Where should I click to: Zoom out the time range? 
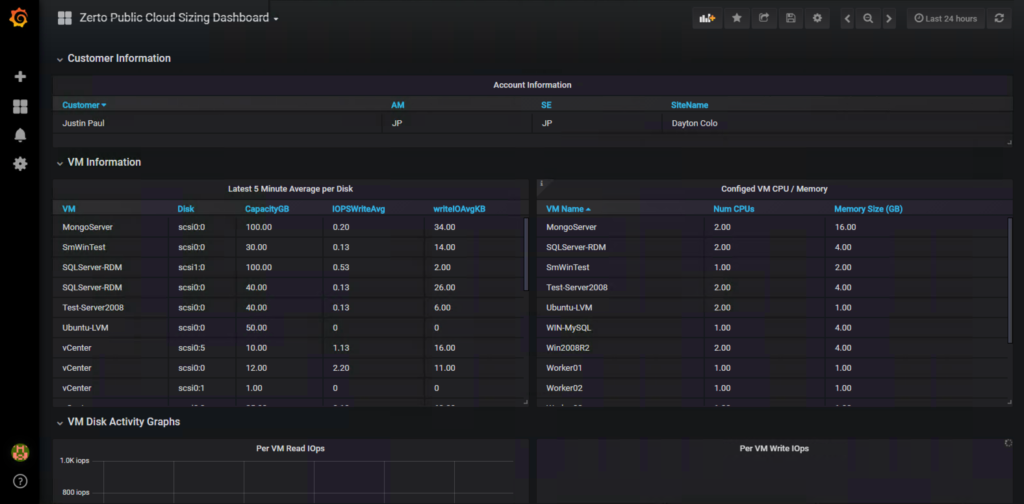pos(868,18)
